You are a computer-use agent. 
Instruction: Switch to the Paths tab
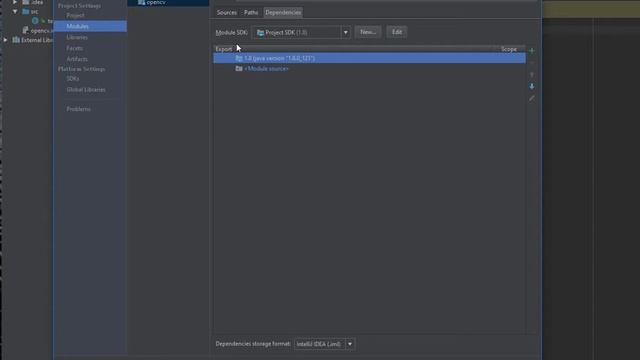[x=251, y=13]
